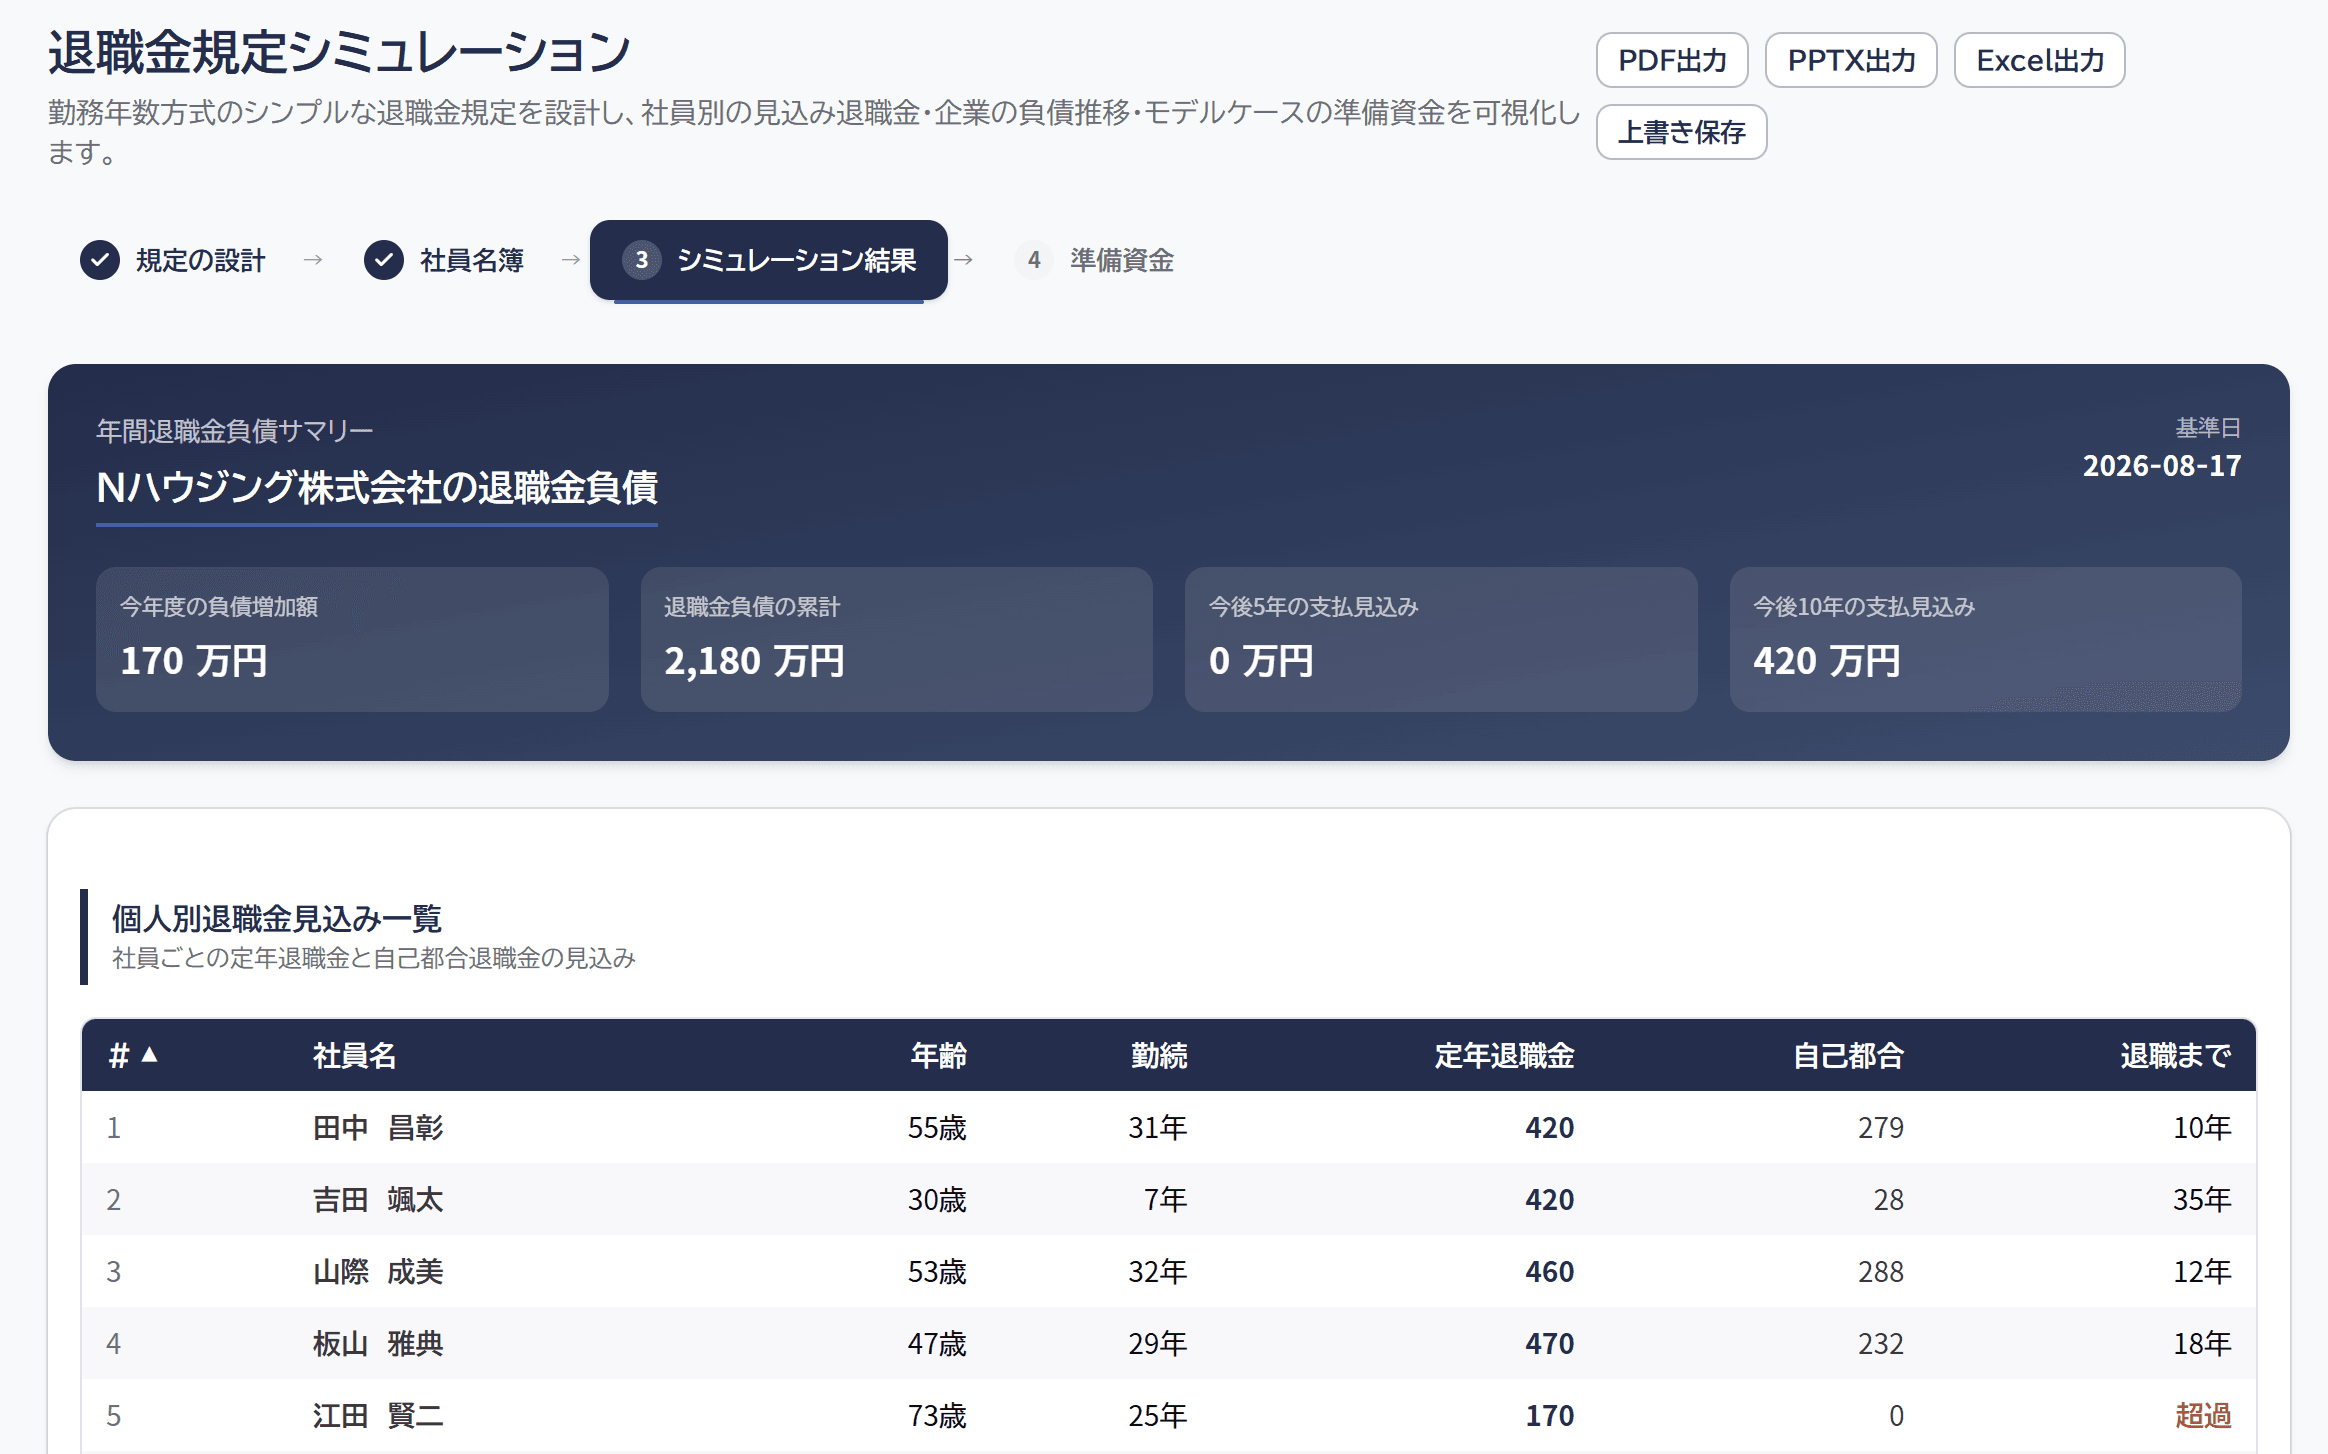Sort table by 年齢 column header
The width and height of the screenshot is (2328, 1454).
(938, 1055)
